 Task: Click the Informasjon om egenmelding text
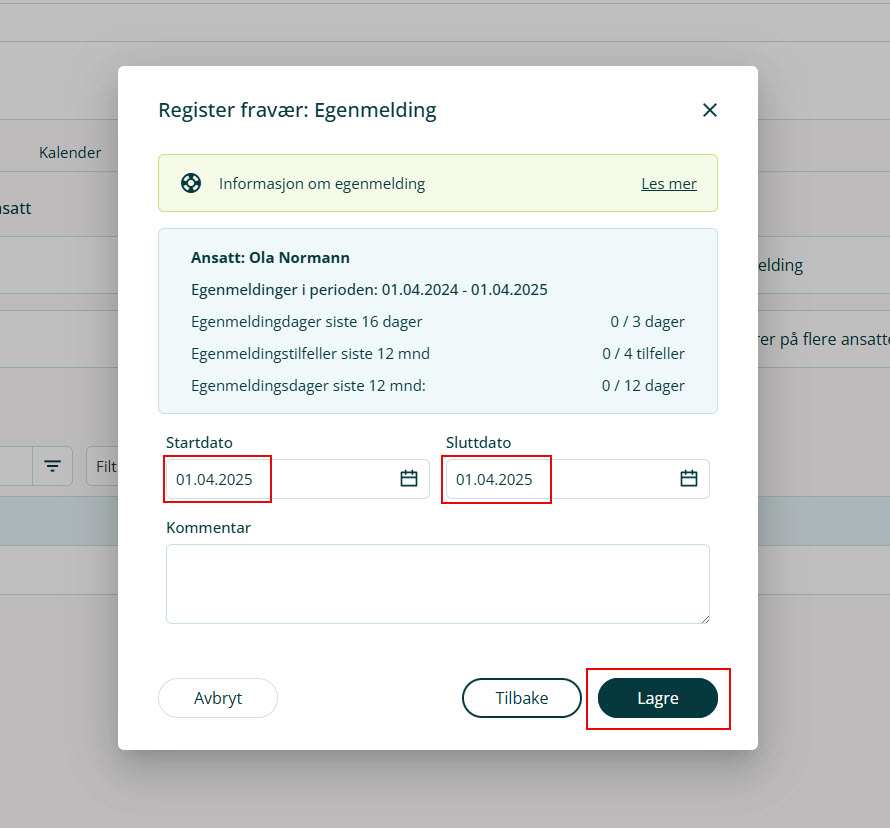(322, 184)
